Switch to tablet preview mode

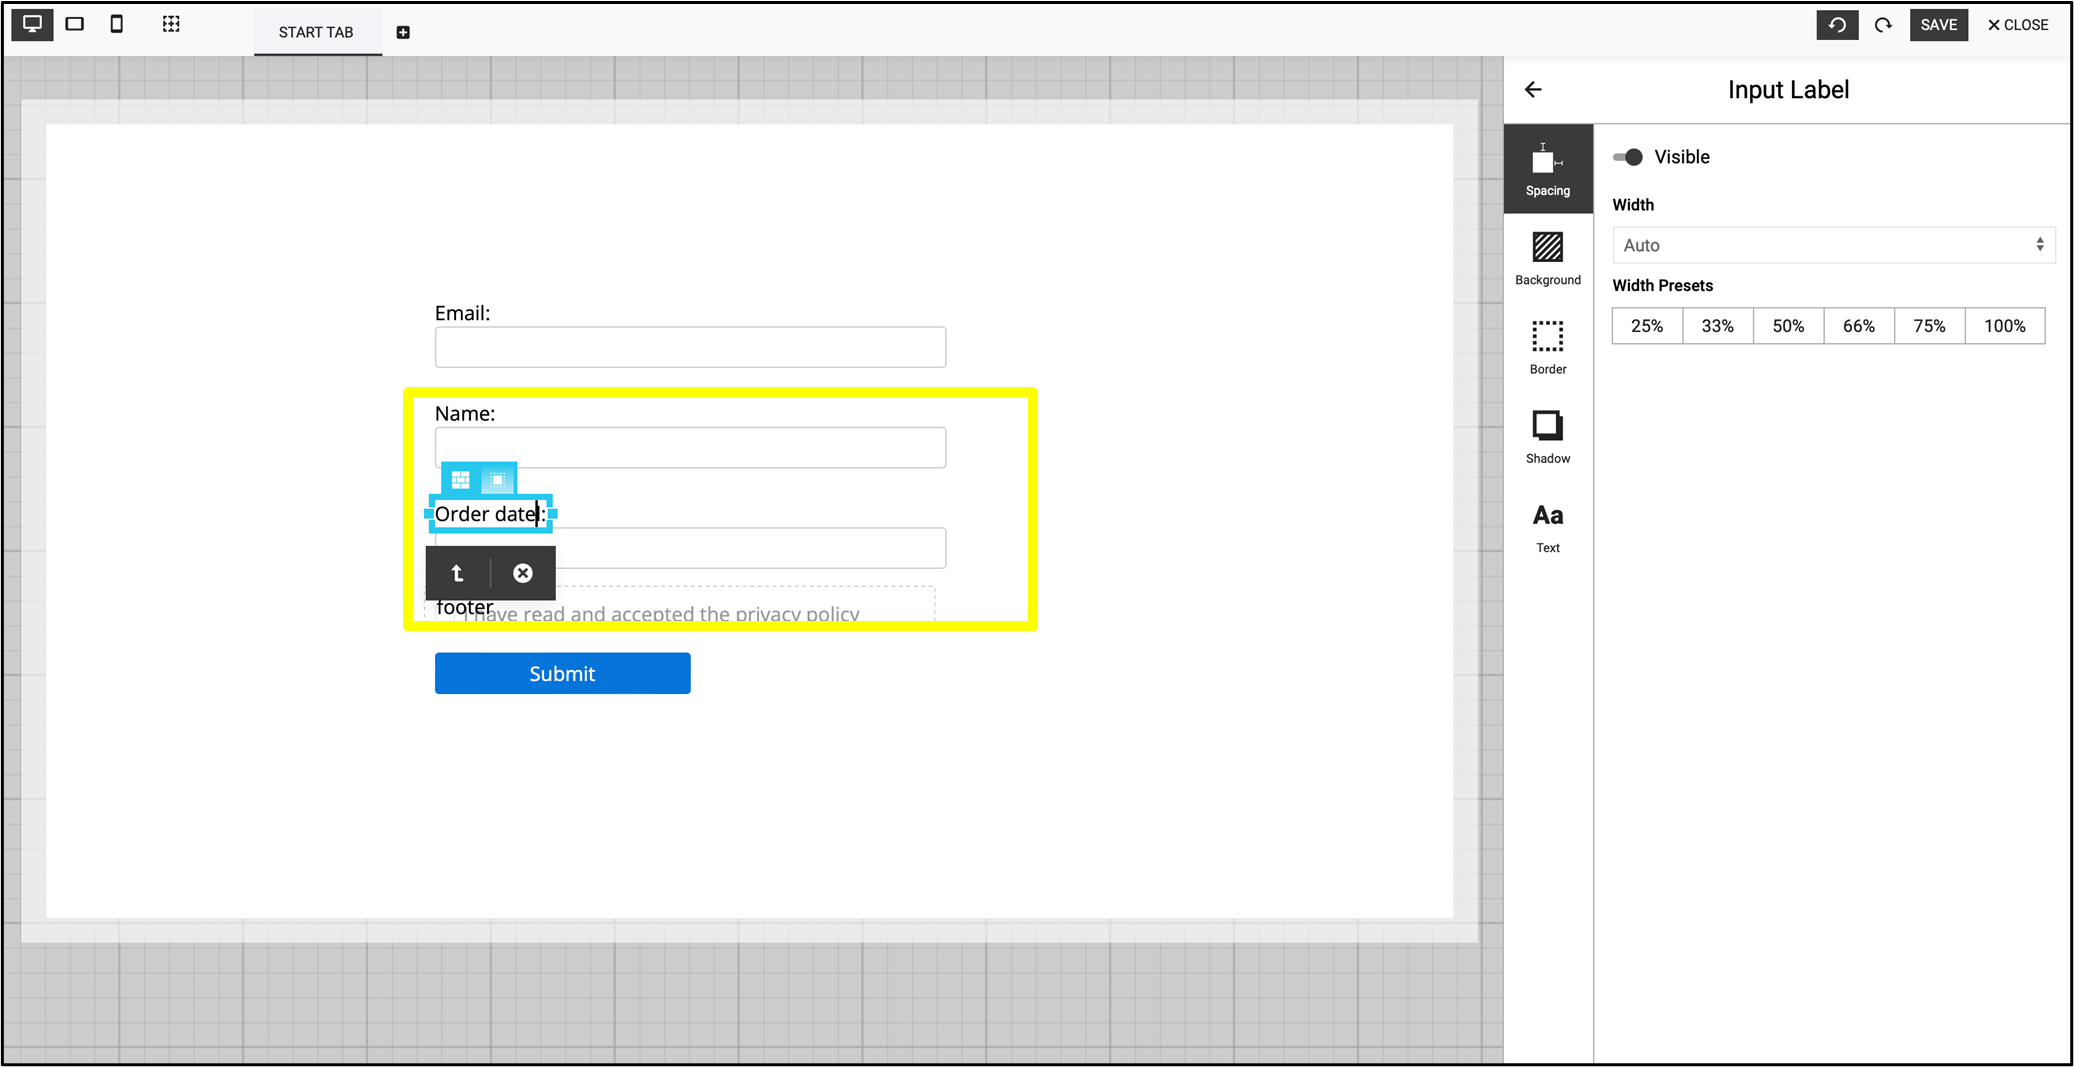pos(75,24)
